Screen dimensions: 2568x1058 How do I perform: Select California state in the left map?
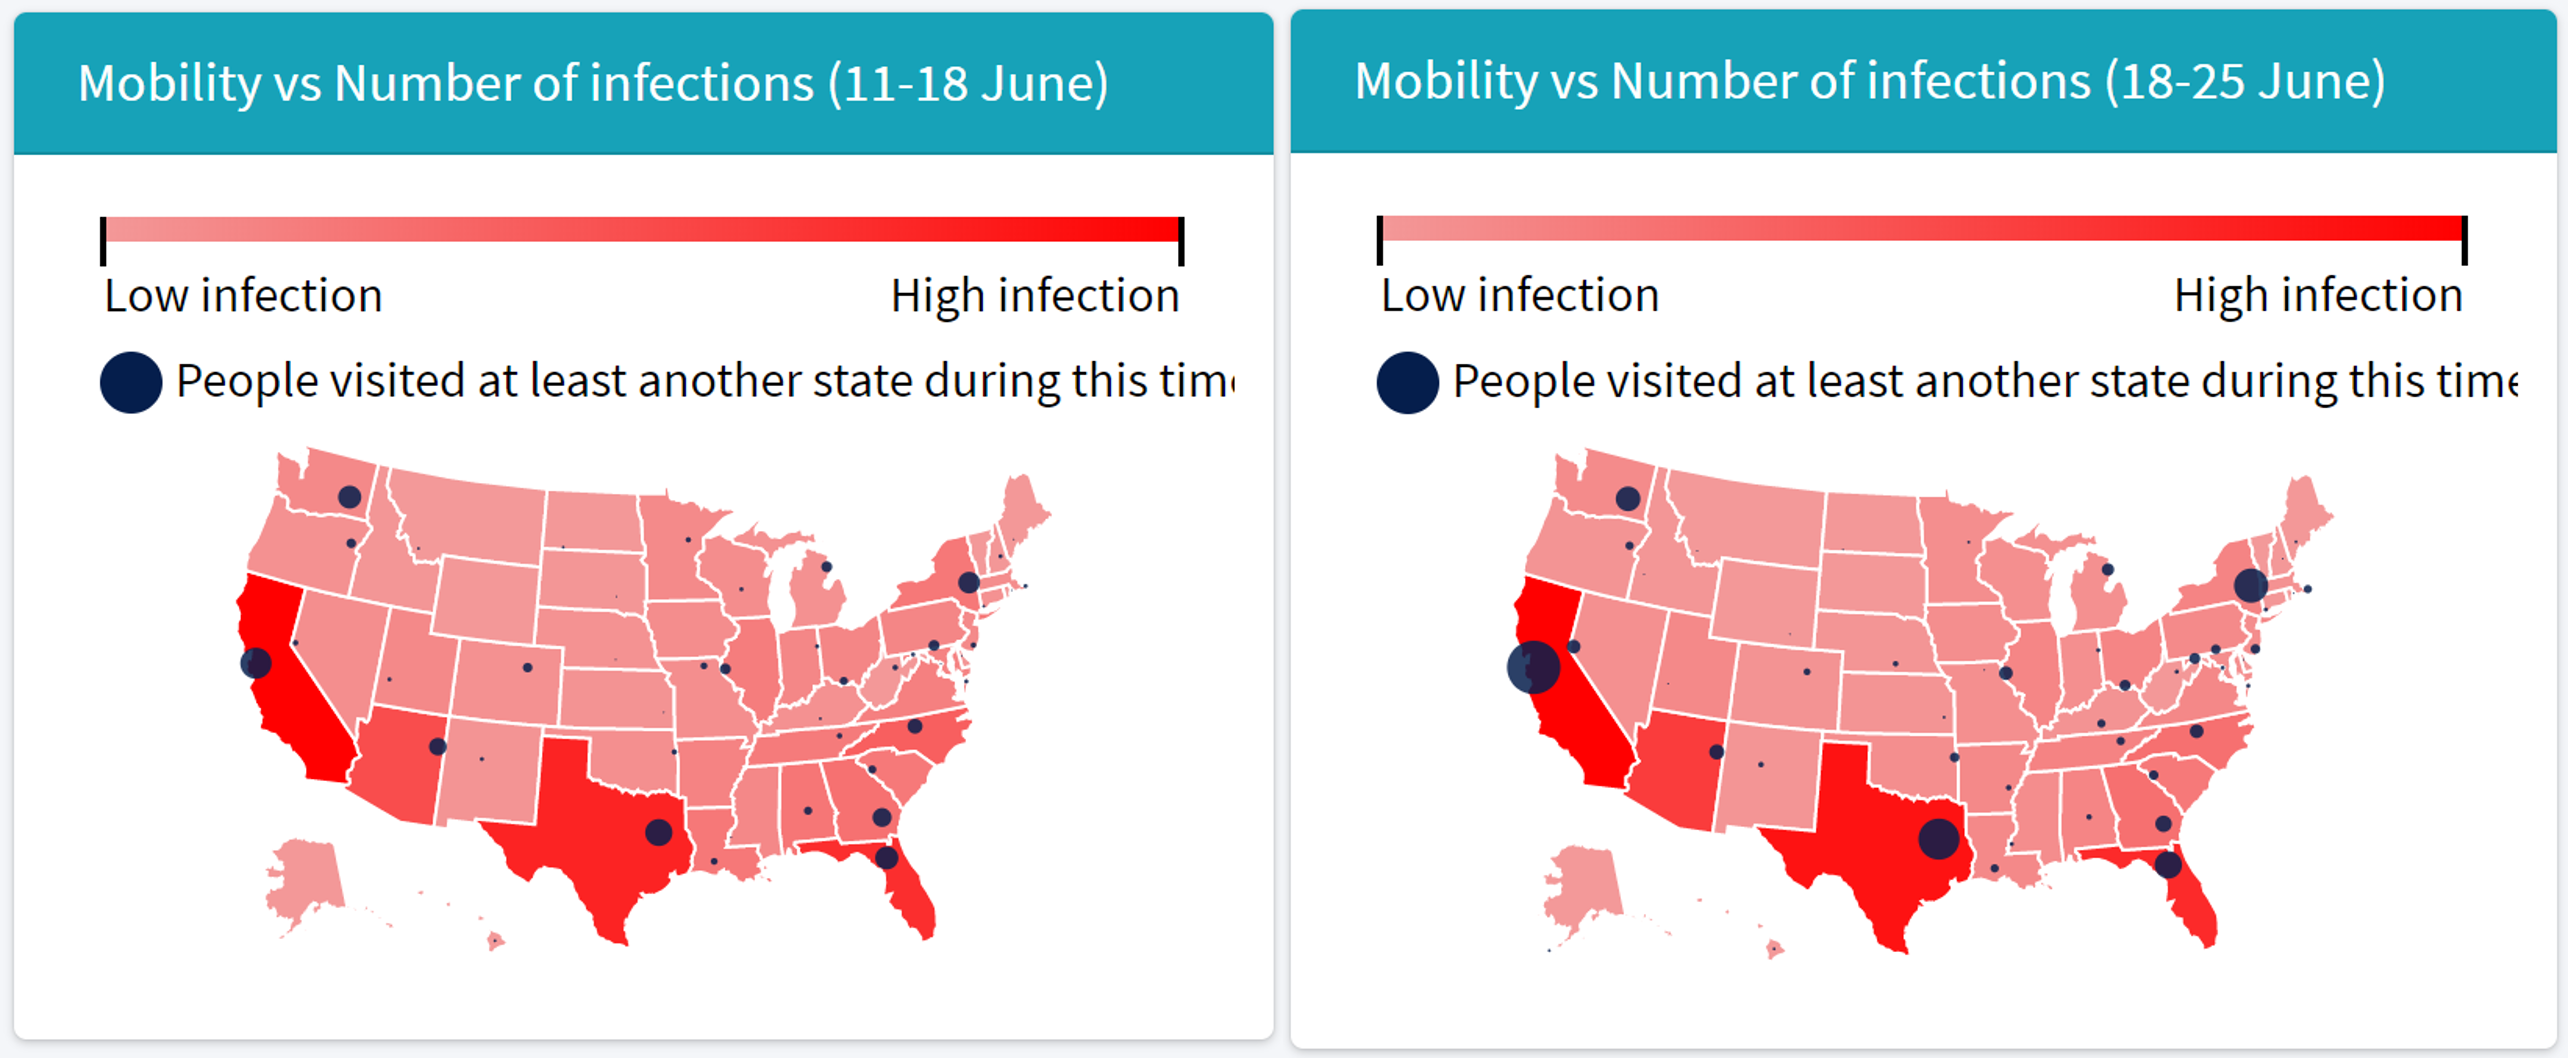coord(300,700)
